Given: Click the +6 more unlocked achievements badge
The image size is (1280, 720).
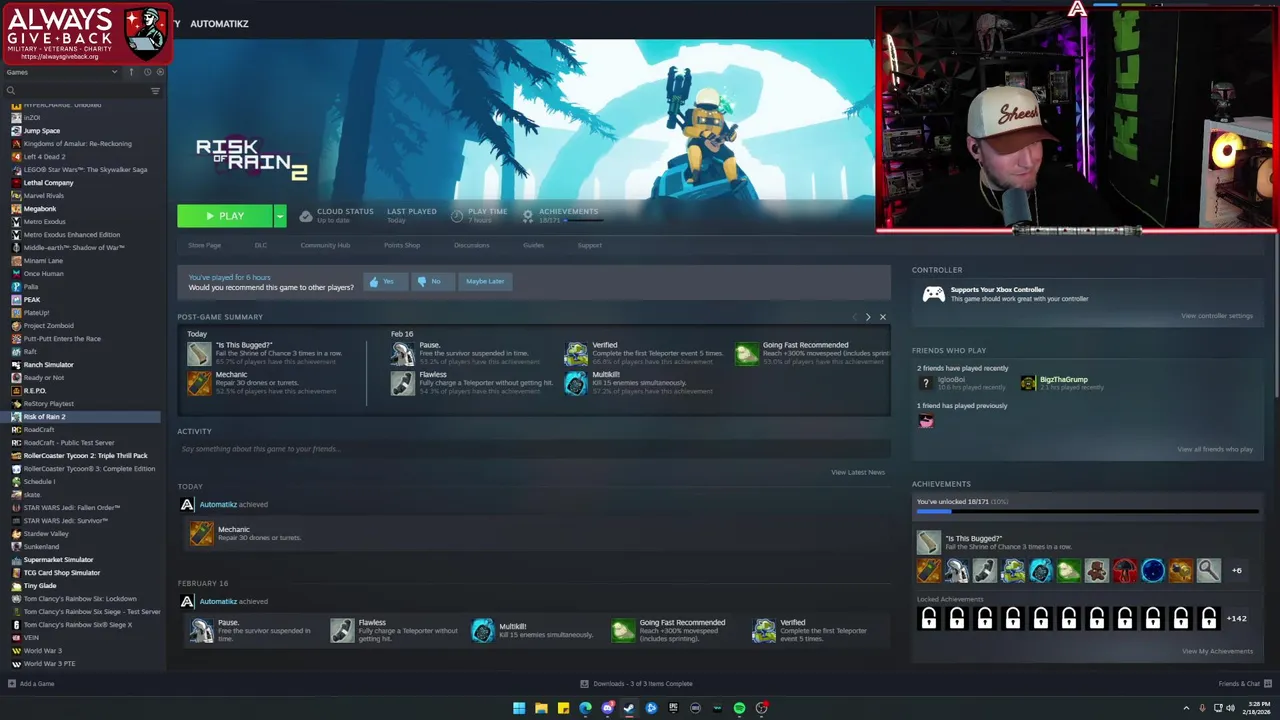Looking at the screenshot, I should 1237,571.
